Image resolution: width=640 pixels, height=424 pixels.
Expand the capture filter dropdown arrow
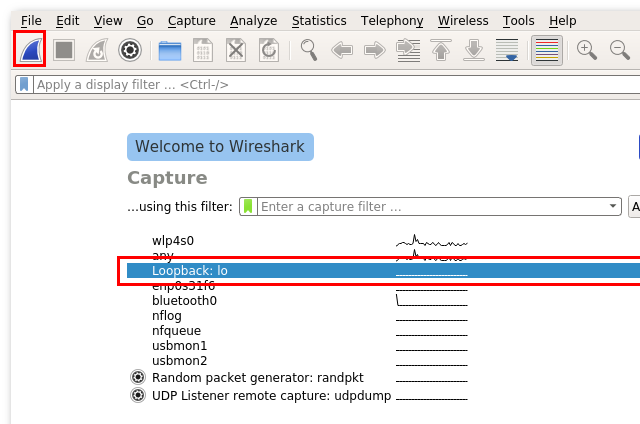tap(613, 207)
